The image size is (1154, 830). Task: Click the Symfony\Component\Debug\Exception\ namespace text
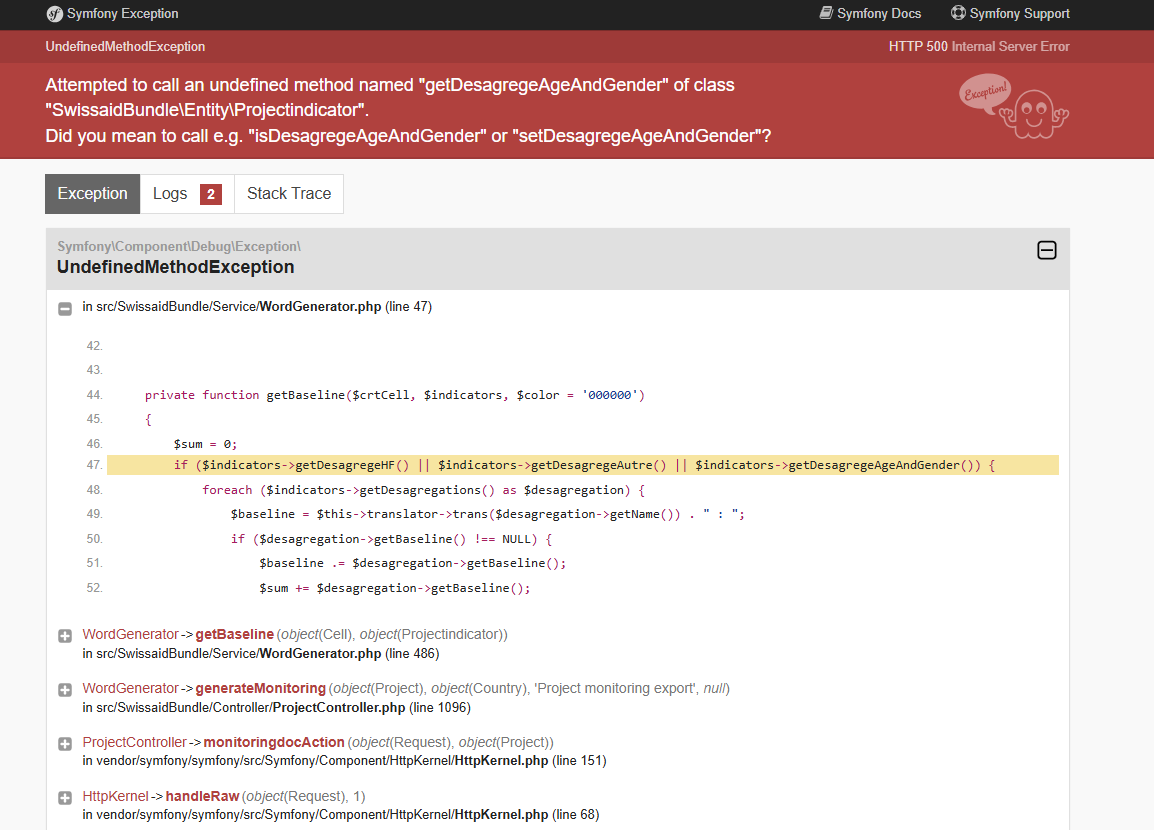(179, 246)
